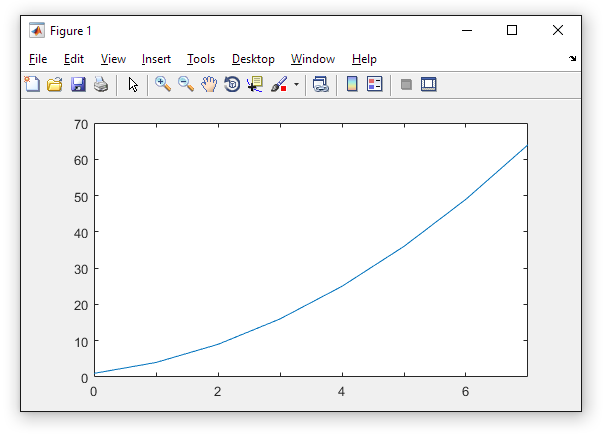Click the x-axis label 4

point(341,391)
